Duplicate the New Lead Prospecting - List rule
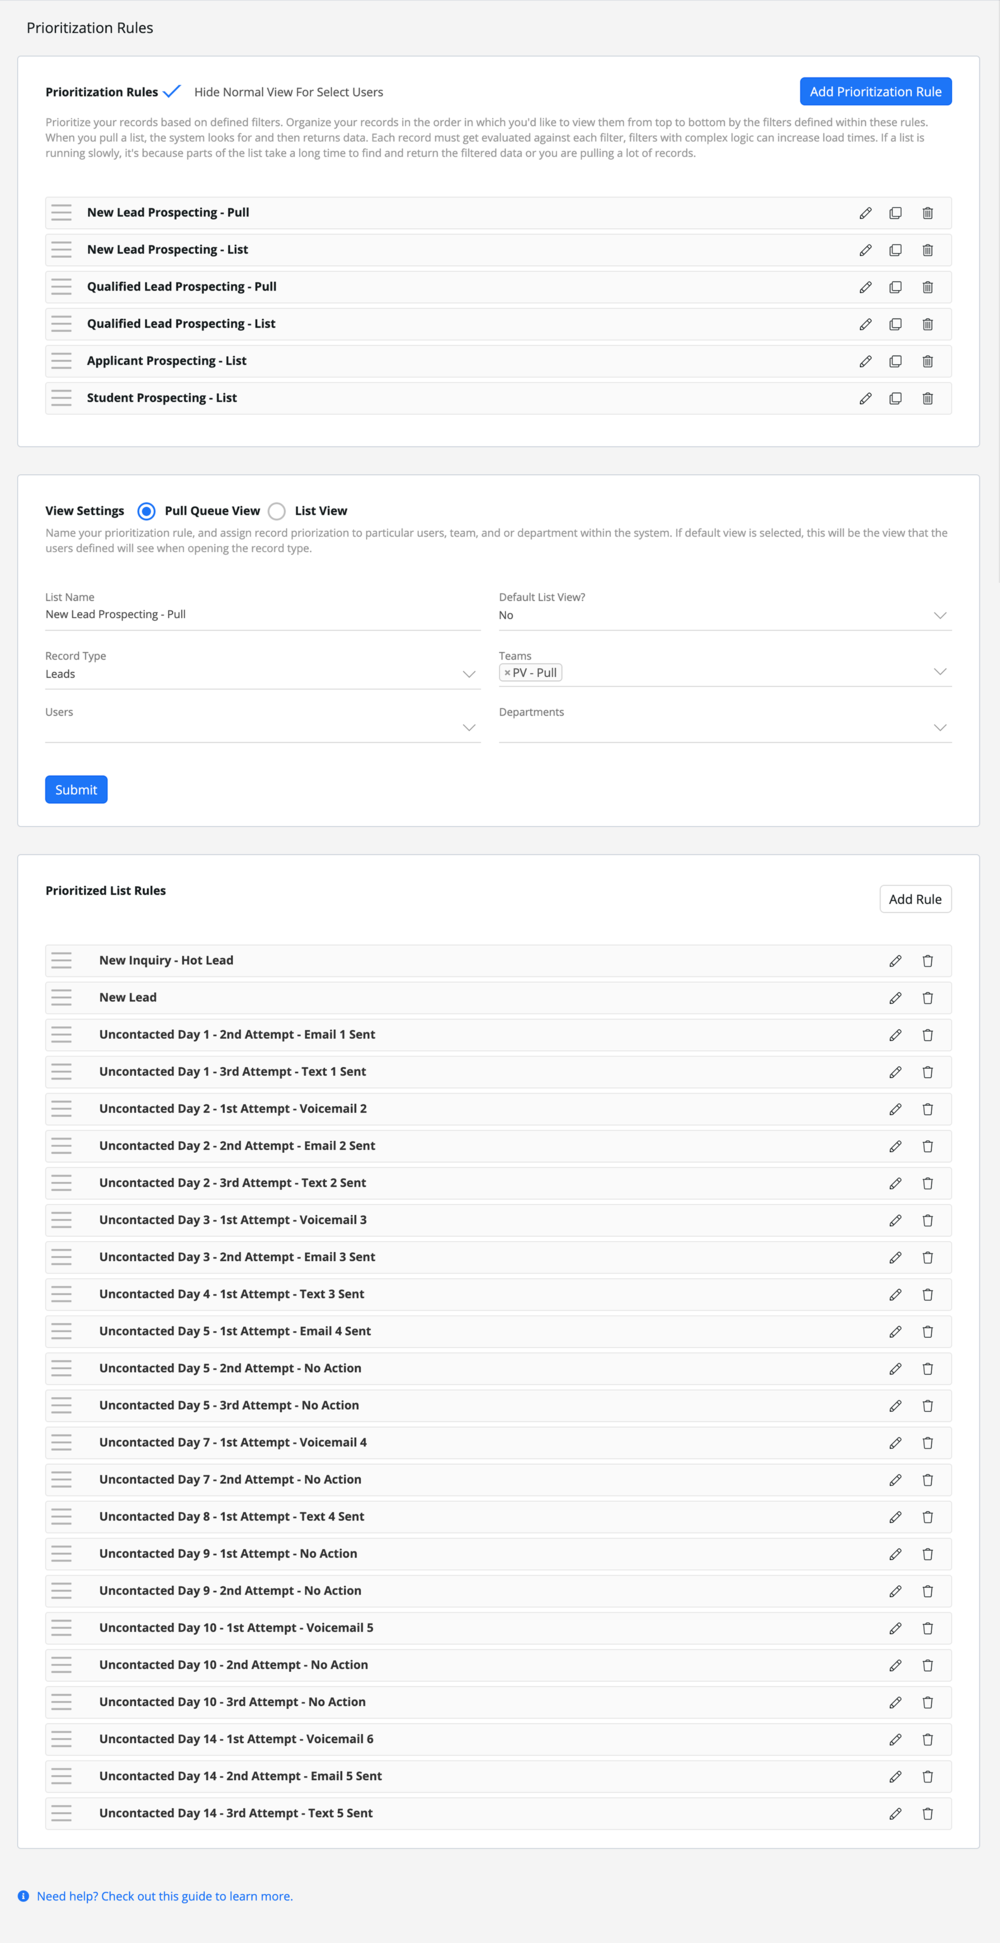1000x1943 pixels. pos(896,250)
